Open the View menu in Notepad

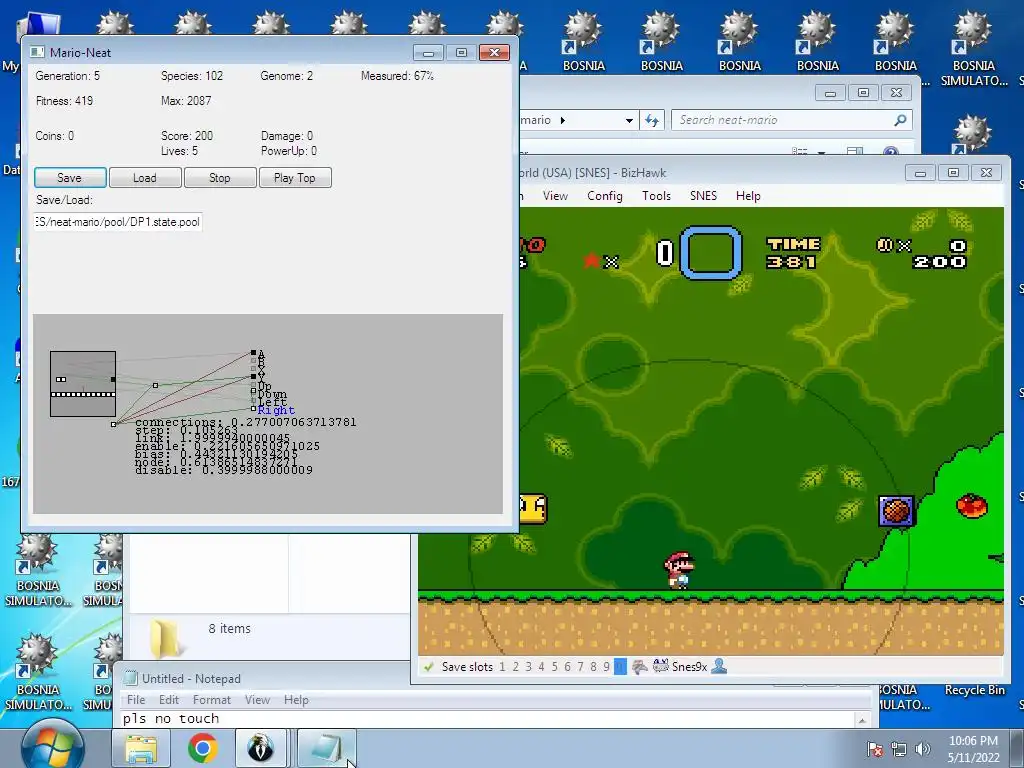tap(257, 699)
